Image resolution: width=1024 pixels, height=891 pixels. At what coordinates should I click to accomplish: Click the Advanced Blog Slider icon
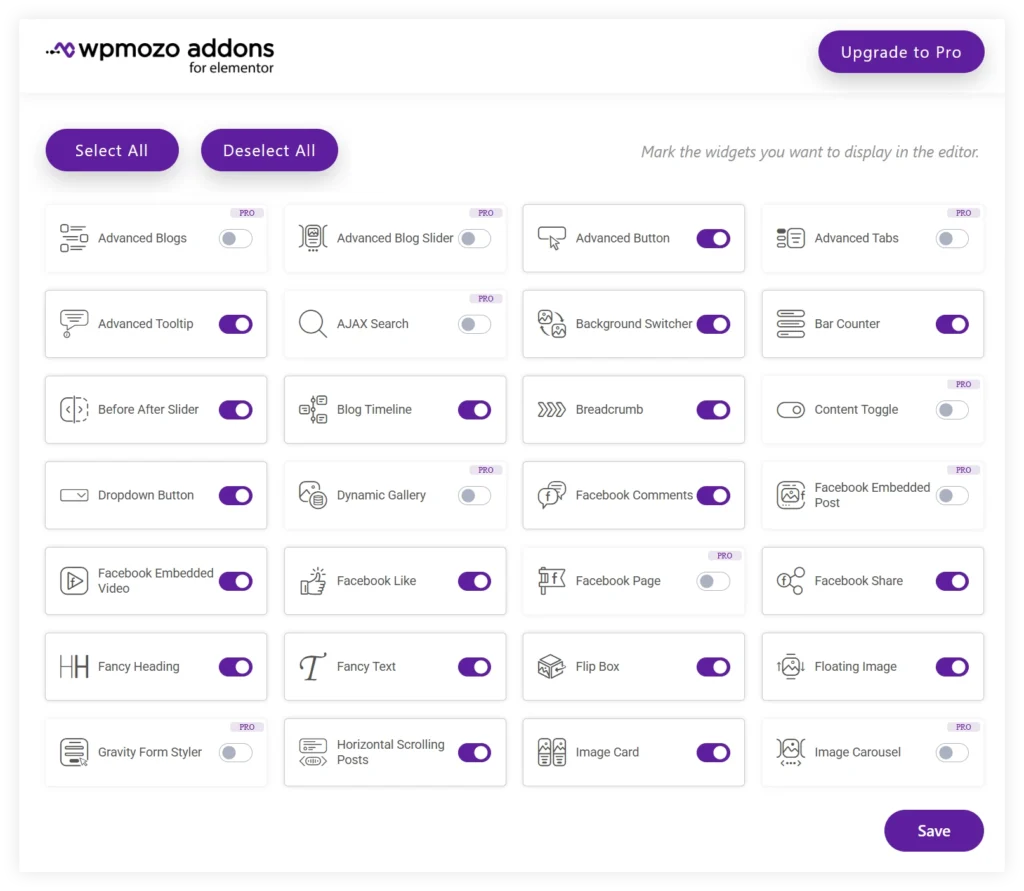pyautogui.click(x=313, y=238)
